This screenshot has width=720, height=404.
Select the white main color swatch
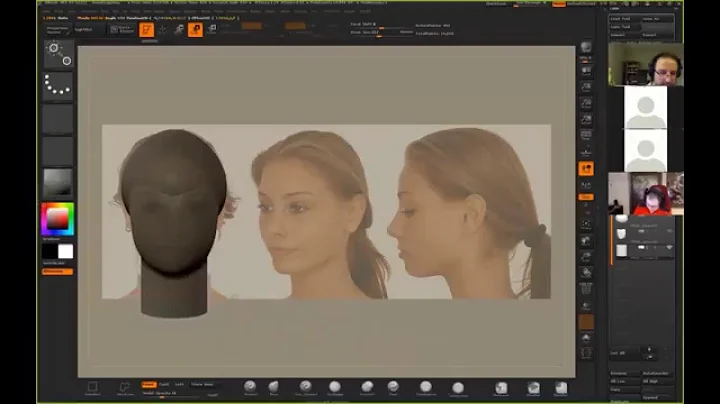(65, 252)
